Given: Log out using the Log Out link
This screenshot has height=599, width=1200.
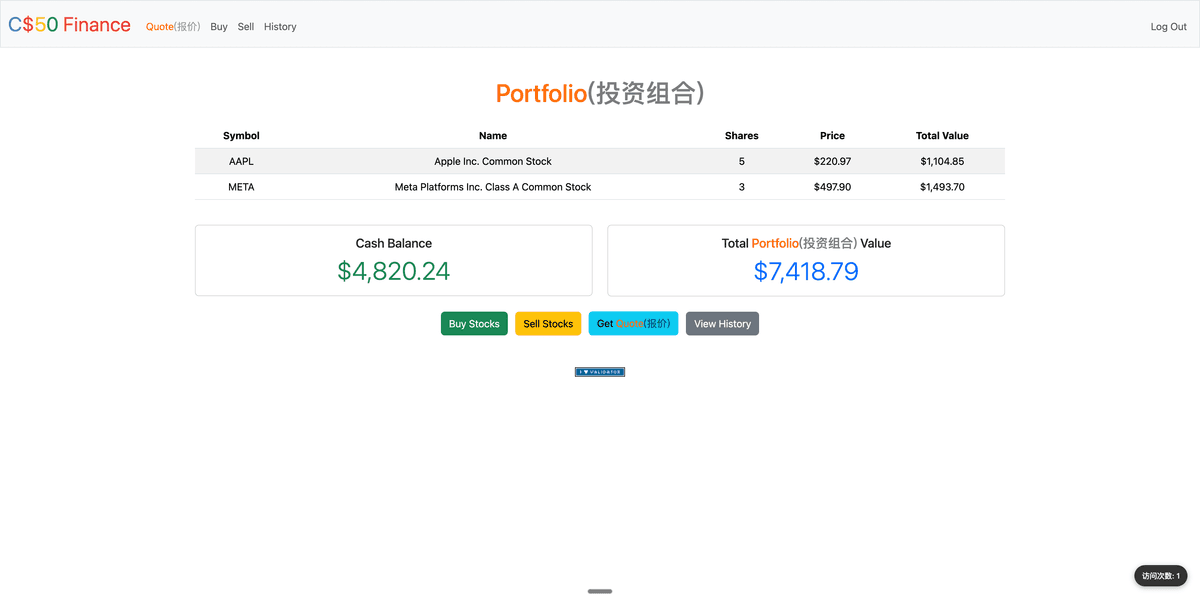Looking at the screenshot, I should (x=1168, y=27).
